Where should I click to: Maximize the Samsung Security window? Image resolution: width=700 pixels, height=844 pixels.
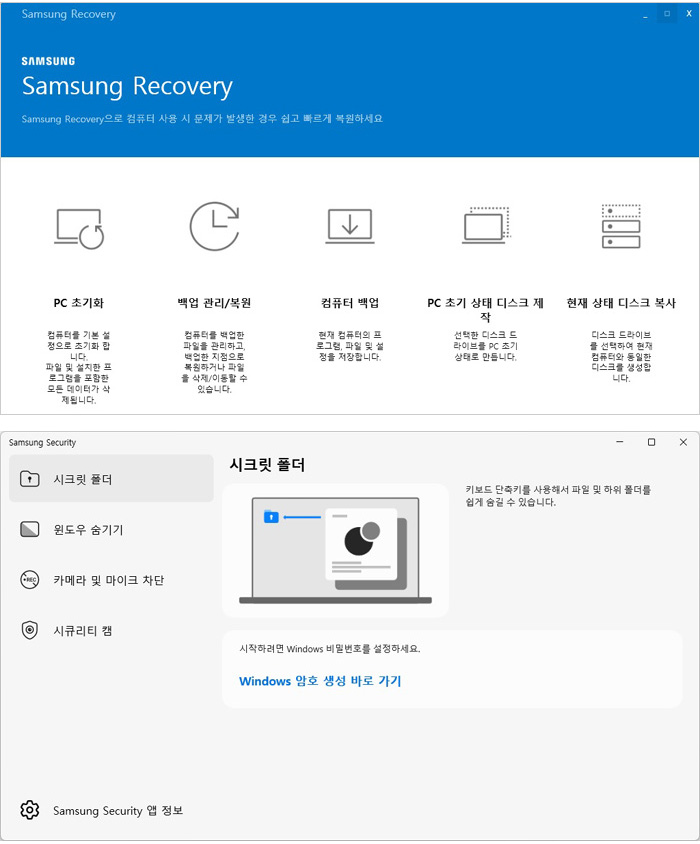pyautogui.click(x=652, y=442)
